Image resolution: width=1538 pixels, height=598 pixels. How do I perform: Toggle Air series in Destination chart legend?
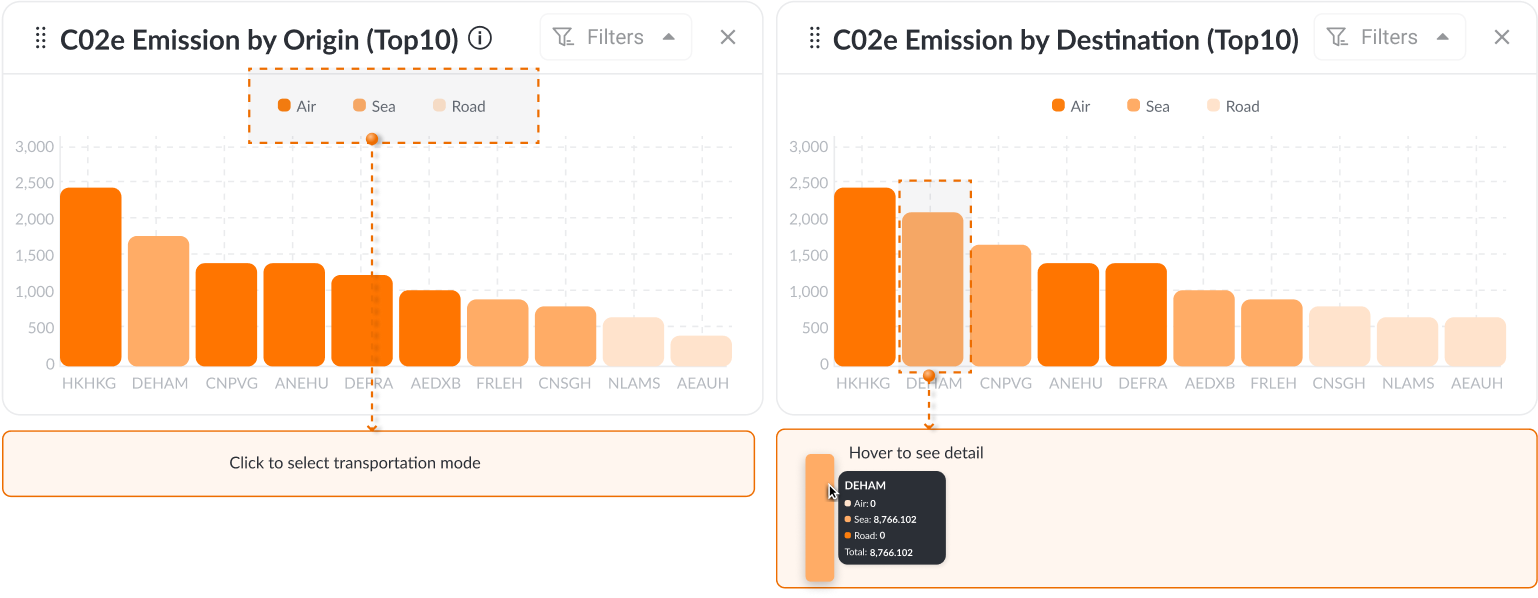(x=1071, y=106)
